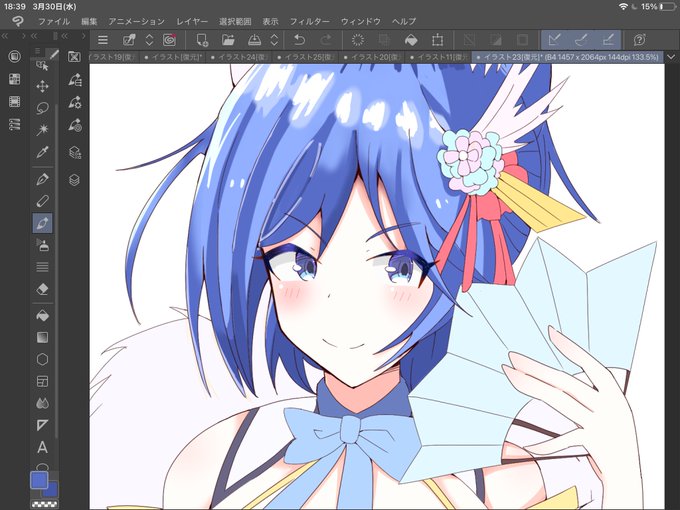Screen dimensions: 680x510
Task: Toggle snap to grid
Action: pos(608,40)
